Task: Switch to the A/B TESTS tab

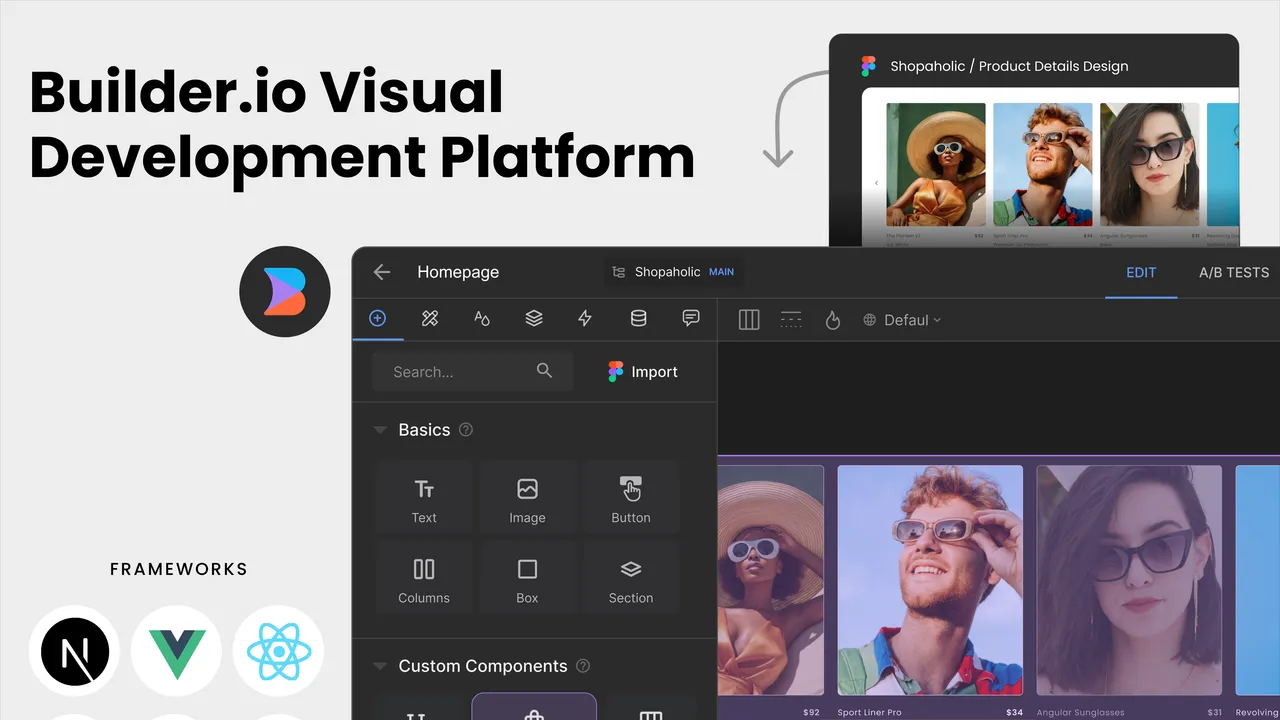Action: [x=1234, y=272]
